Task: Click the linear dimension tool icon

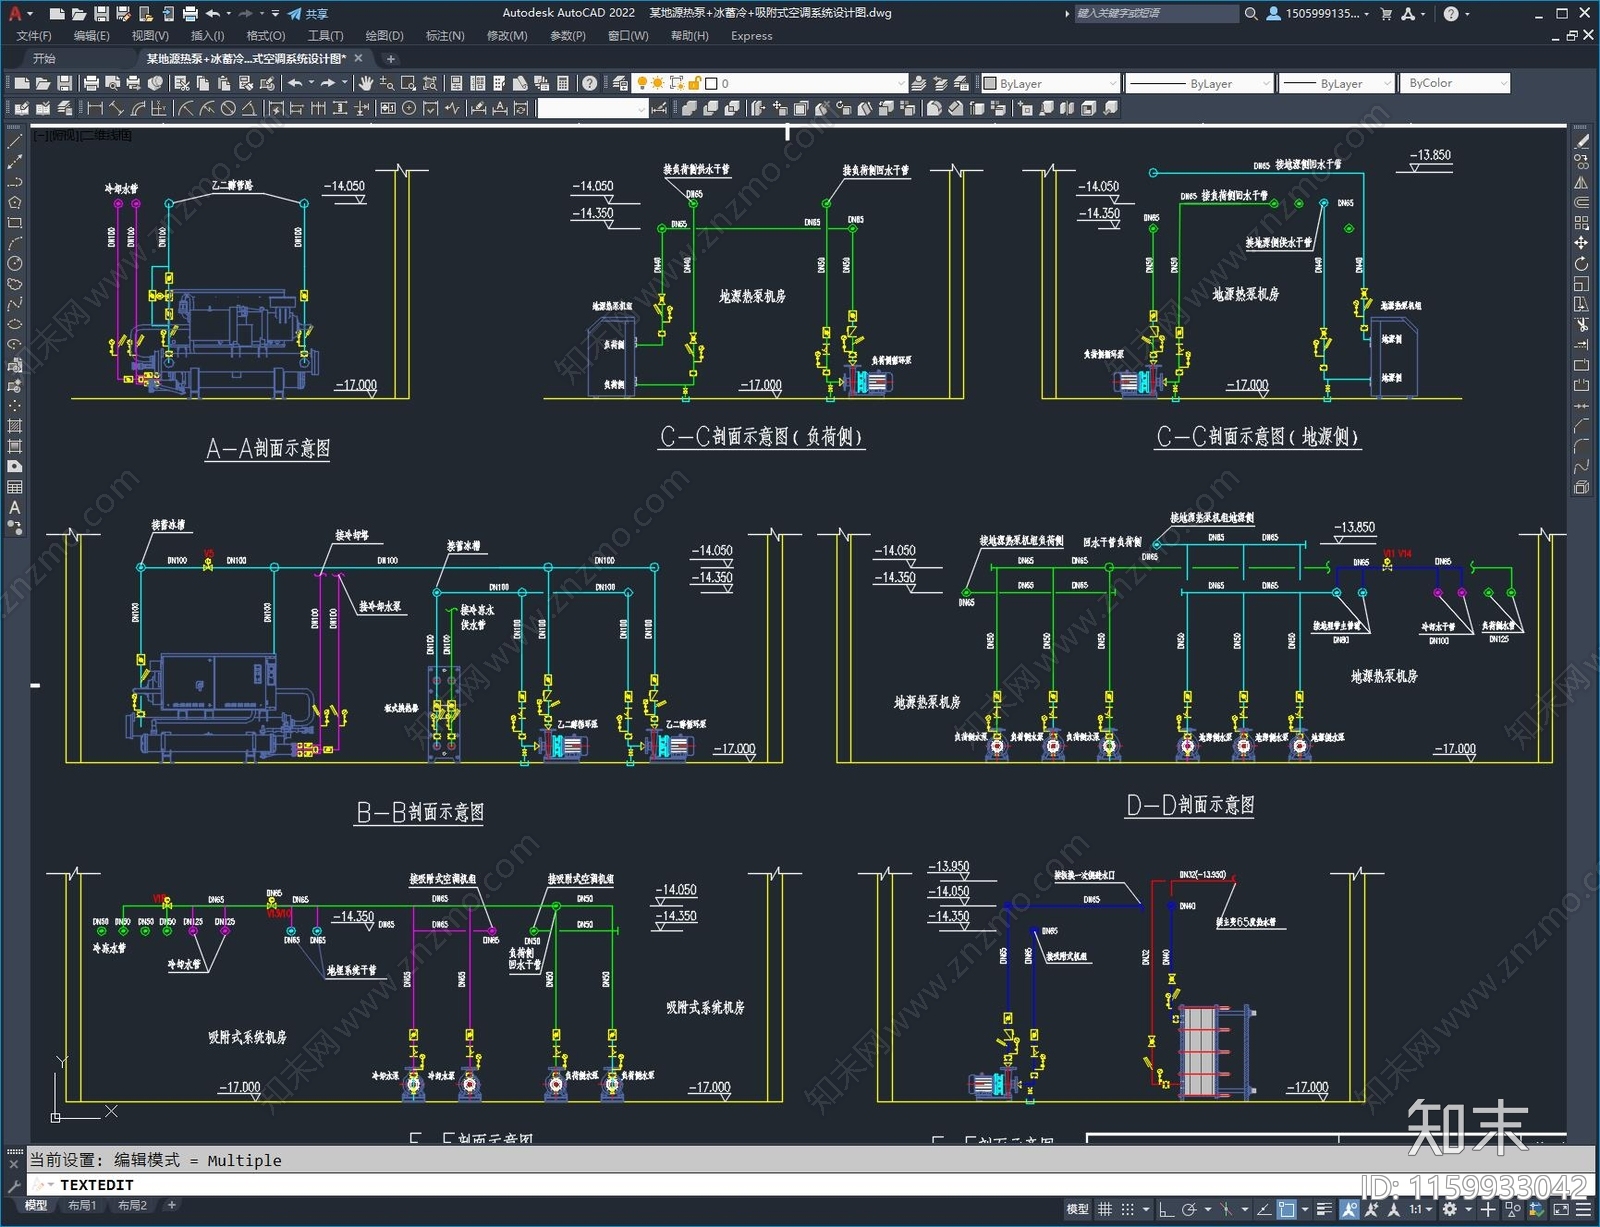Action: 95,108
